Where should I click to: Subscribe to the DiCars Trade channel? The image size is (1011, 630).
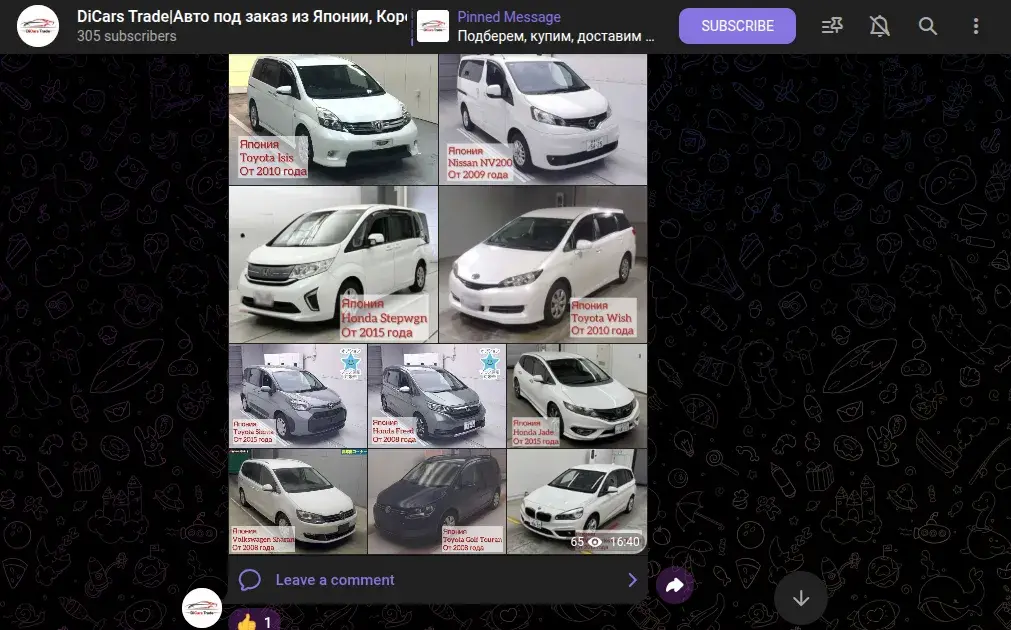(x=737, y=26)
